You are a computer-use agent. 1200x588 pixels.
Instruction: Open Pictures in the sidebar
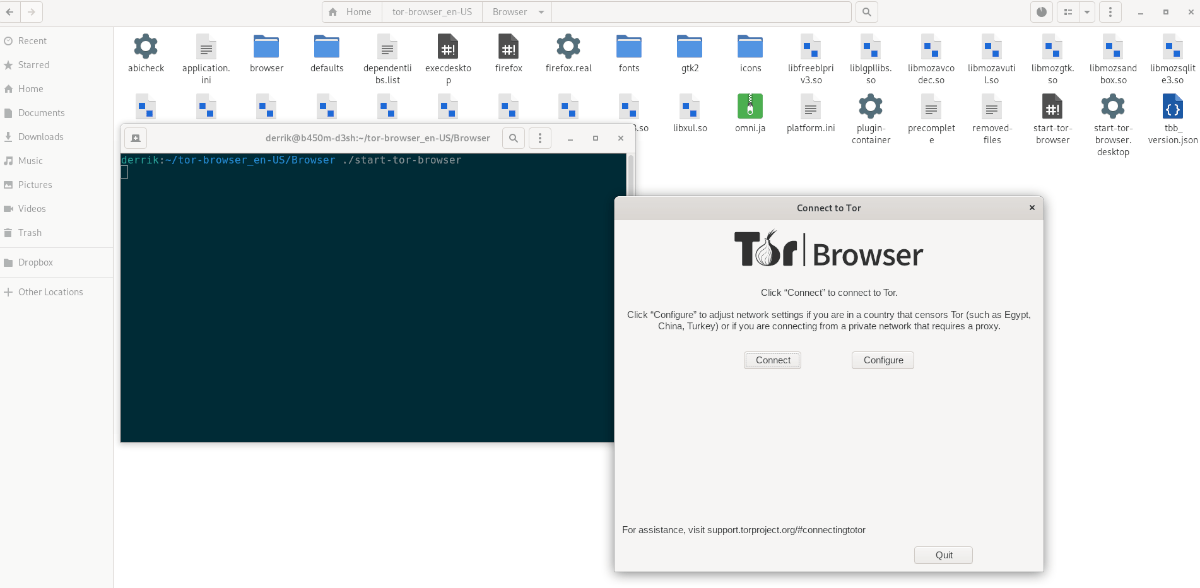pyautogui.click(x=57, y=185)
